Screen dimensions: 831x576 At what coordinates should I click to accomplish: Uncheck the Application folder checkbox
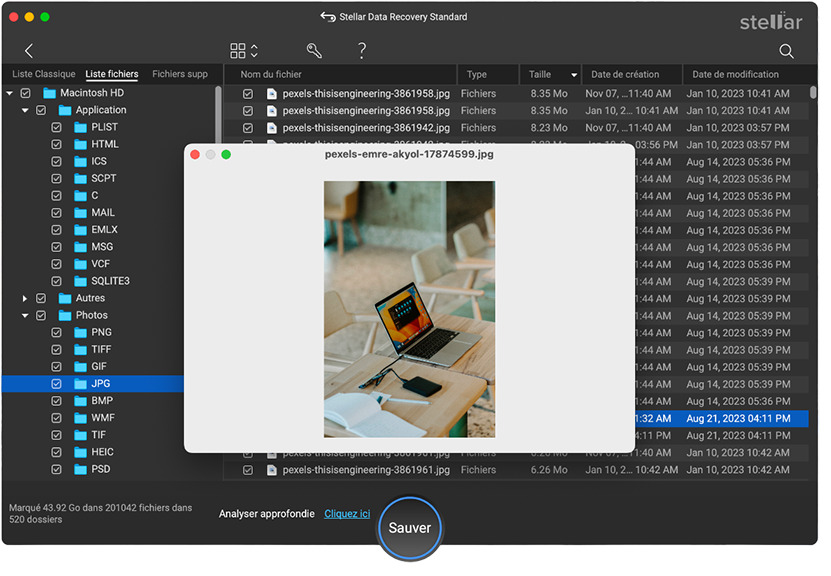pos(41,112)
